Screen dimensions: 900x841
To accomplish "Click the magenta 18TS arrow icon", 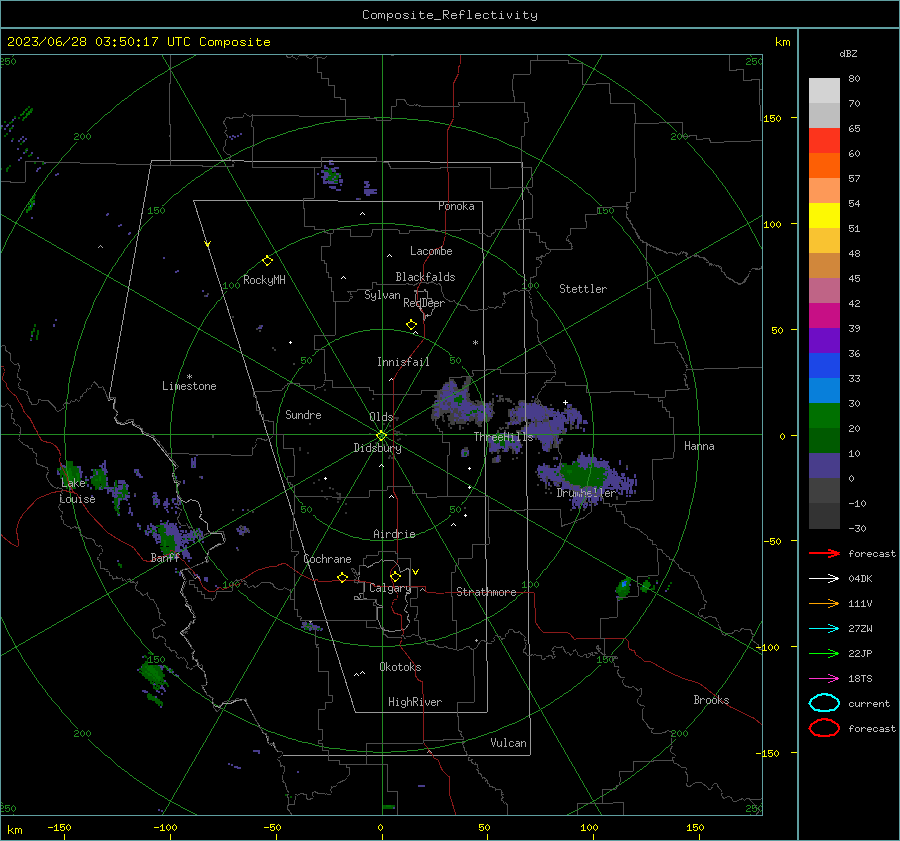I will click(x=824, y=679).
